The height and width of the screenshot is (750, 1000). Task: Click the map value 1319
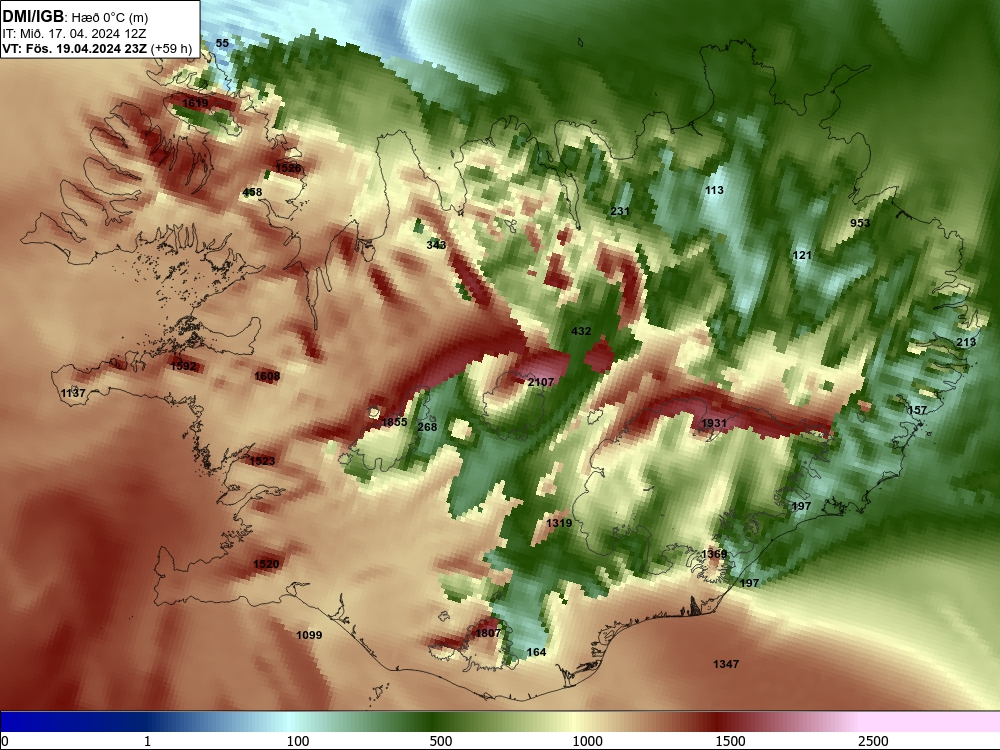click(559, 523)
